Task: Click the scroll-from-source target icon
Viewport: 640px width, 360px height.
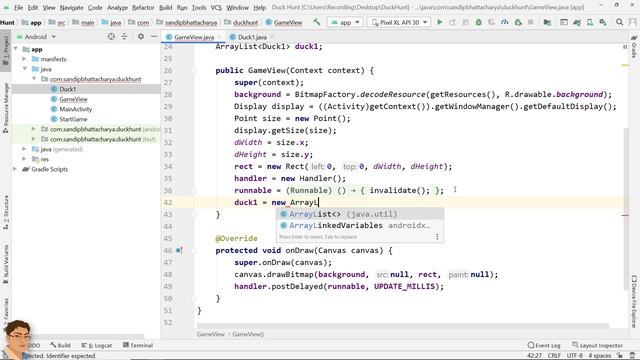Action: coord(111,36)
